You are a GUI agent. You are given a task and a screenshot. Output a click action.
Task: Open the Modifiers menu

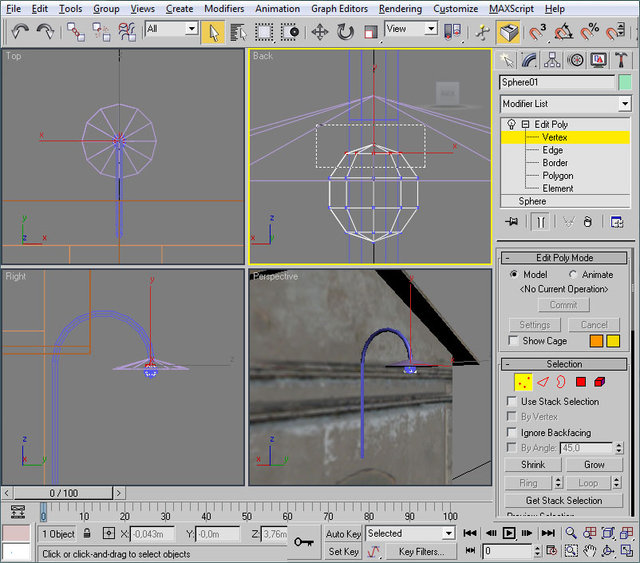click(224, 8)
